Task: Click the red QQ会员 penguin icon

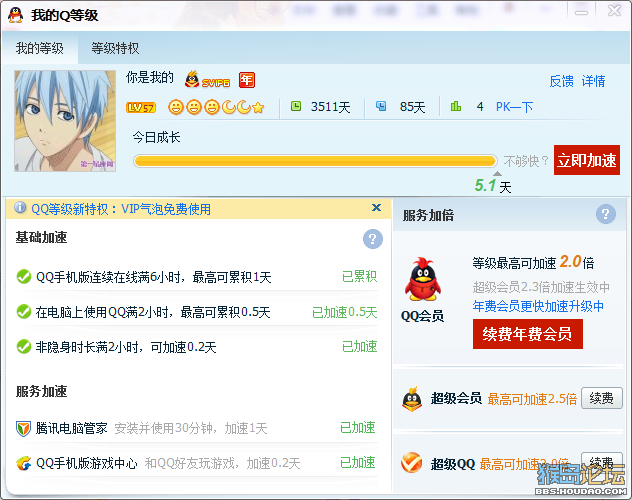Action: point(422,279)
